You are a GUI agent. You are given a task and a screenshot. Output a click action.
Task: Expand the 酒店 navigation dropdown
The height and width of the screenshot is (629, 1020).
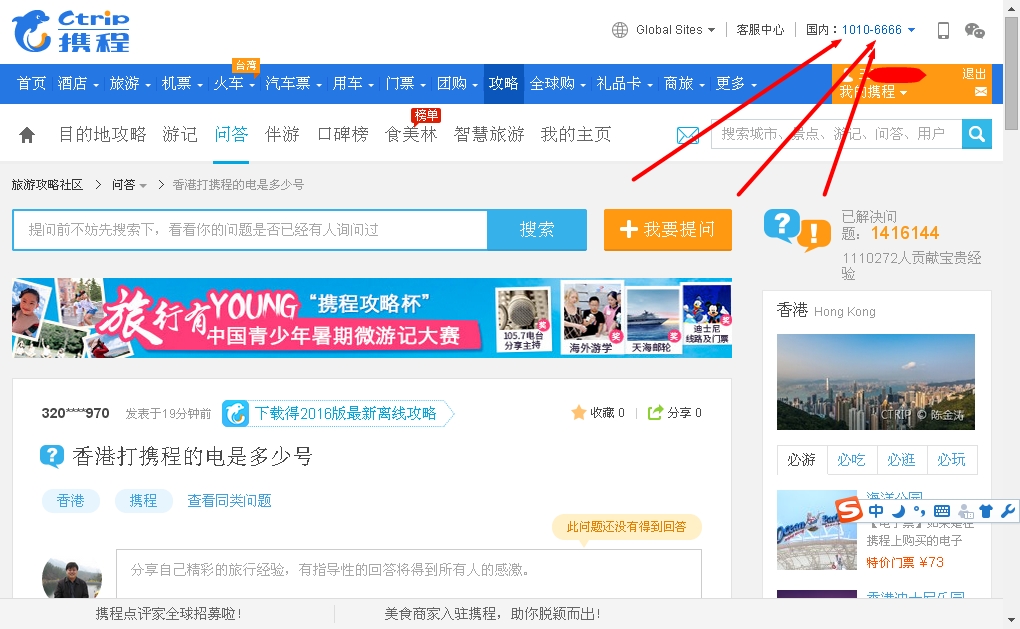tap(78, 84)
